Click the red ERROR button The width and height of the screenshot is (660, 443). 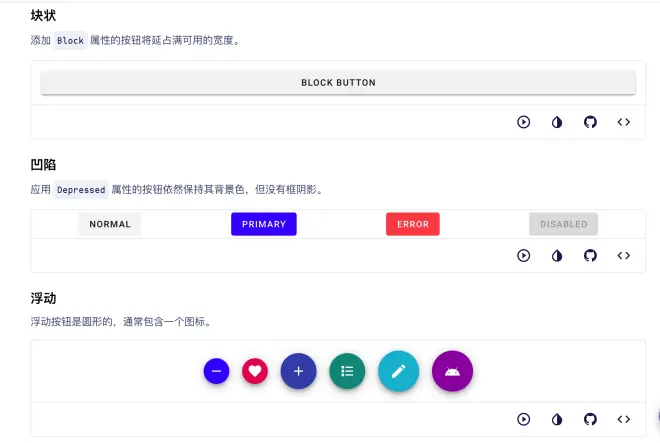413,224
